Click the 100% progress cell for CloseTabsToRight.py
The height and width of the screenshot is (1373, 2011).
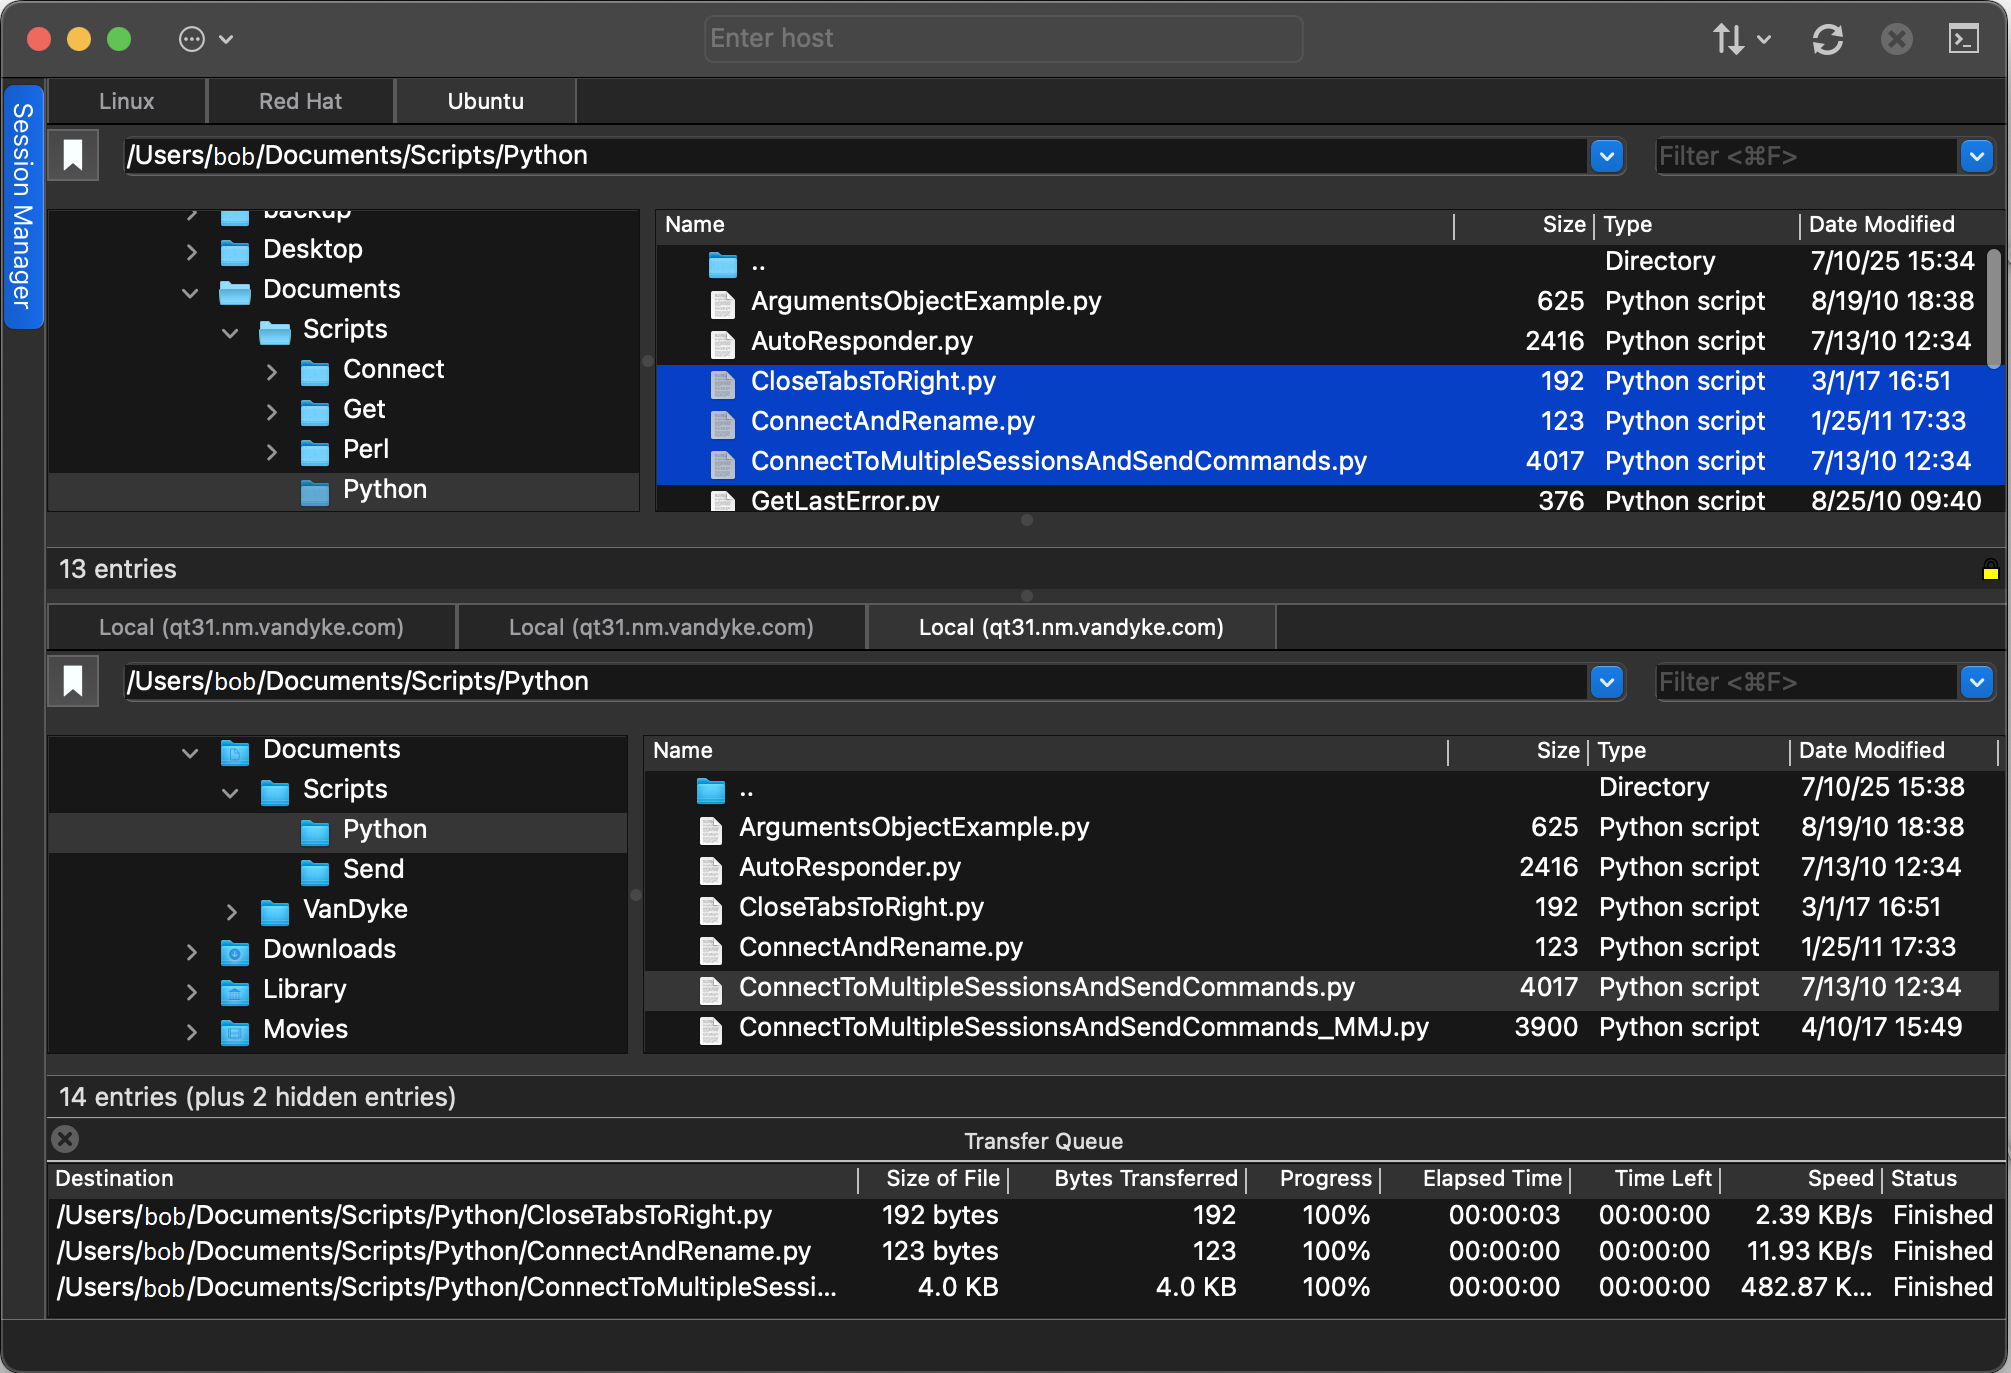coord(1335,1215)
